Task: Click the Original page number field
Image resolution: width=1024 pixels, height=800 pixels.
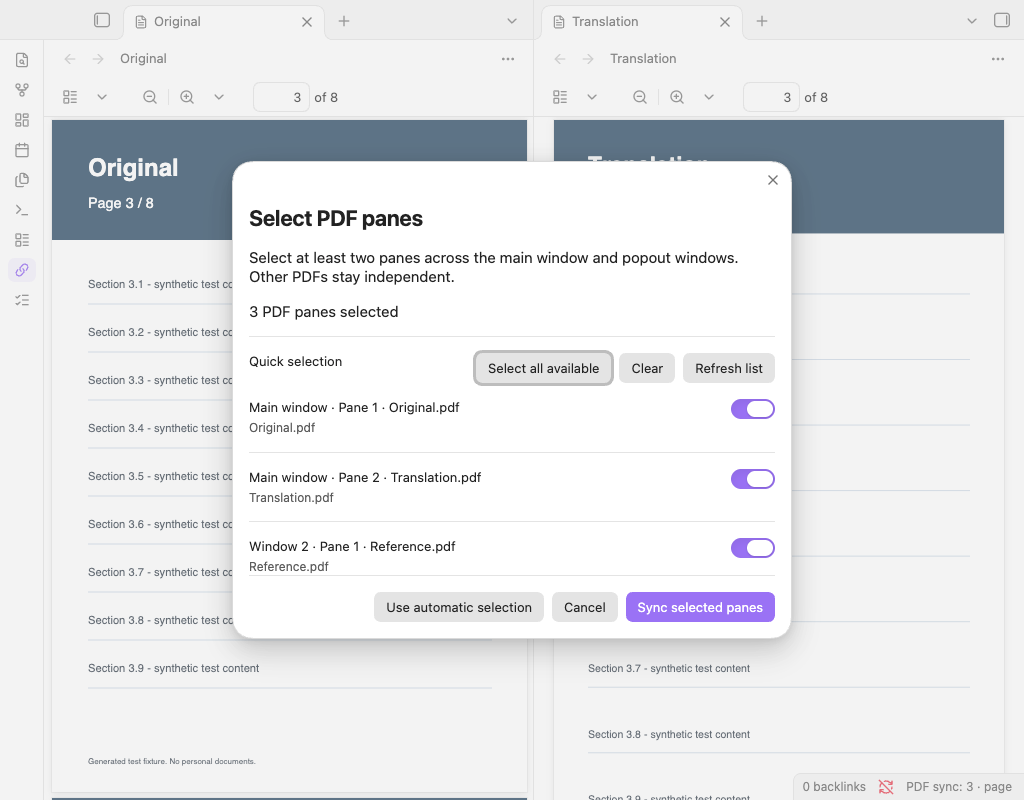Action: click(281, 97)
